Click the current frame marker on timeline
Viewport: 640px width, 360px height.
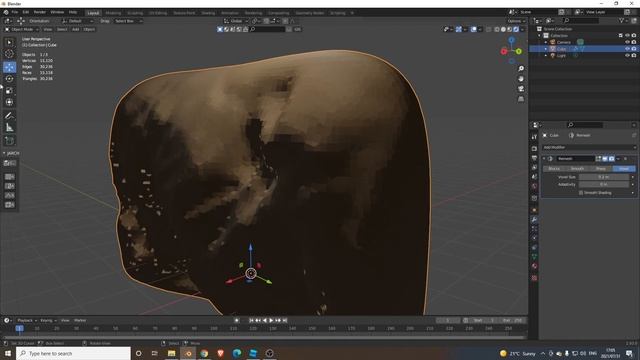(19, 328)
